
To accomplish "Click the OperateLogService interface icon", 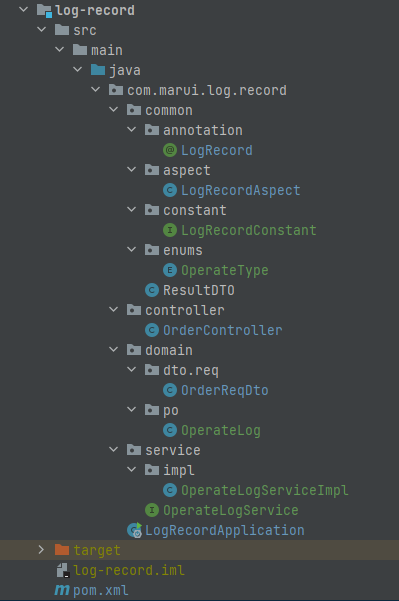I will tap(152, 510).
